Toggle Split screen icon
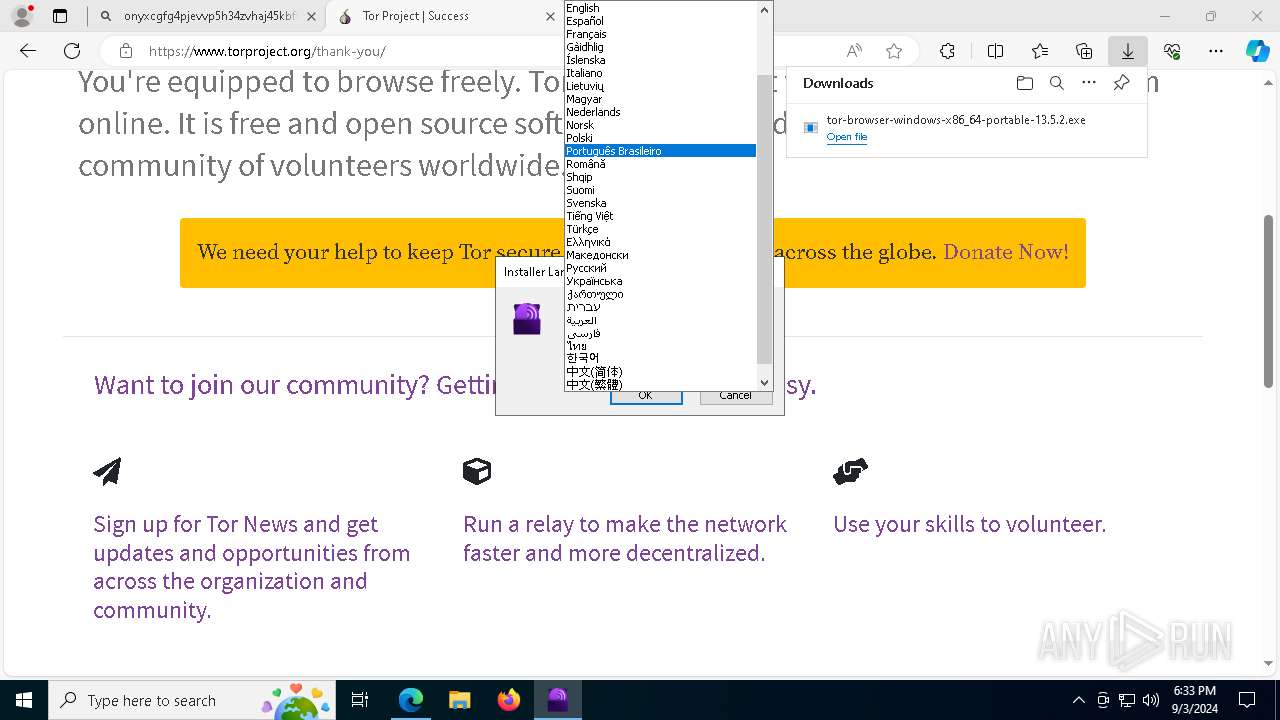Image resolution: width=1280 pixels, height=720 pixels. click(996, 51)
